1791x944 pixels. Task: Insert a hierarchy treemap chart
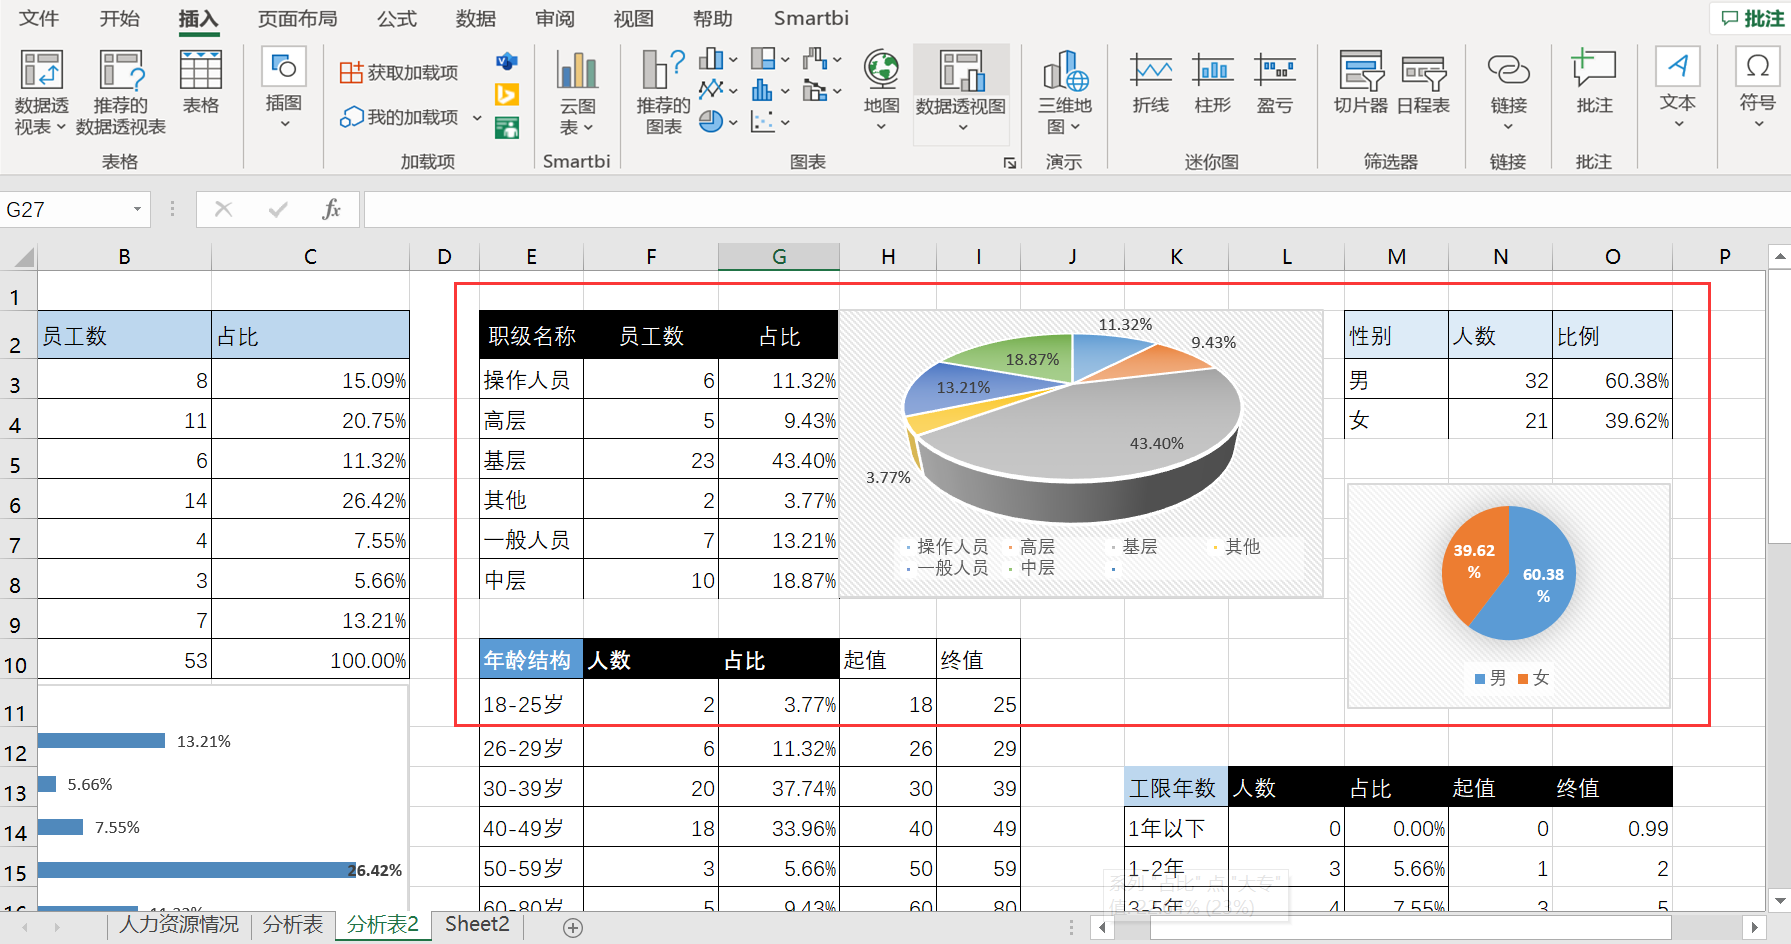[x=763, y=59]
